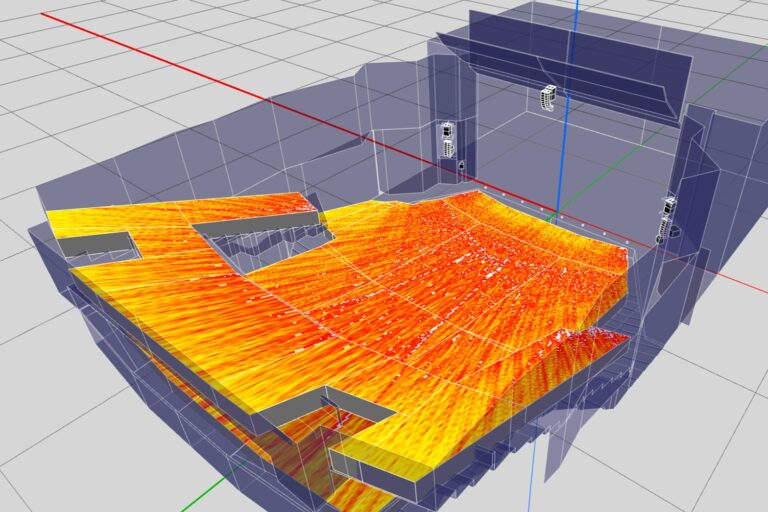
Task: Pick the small speaker beside left array
Action: point(461,165)
